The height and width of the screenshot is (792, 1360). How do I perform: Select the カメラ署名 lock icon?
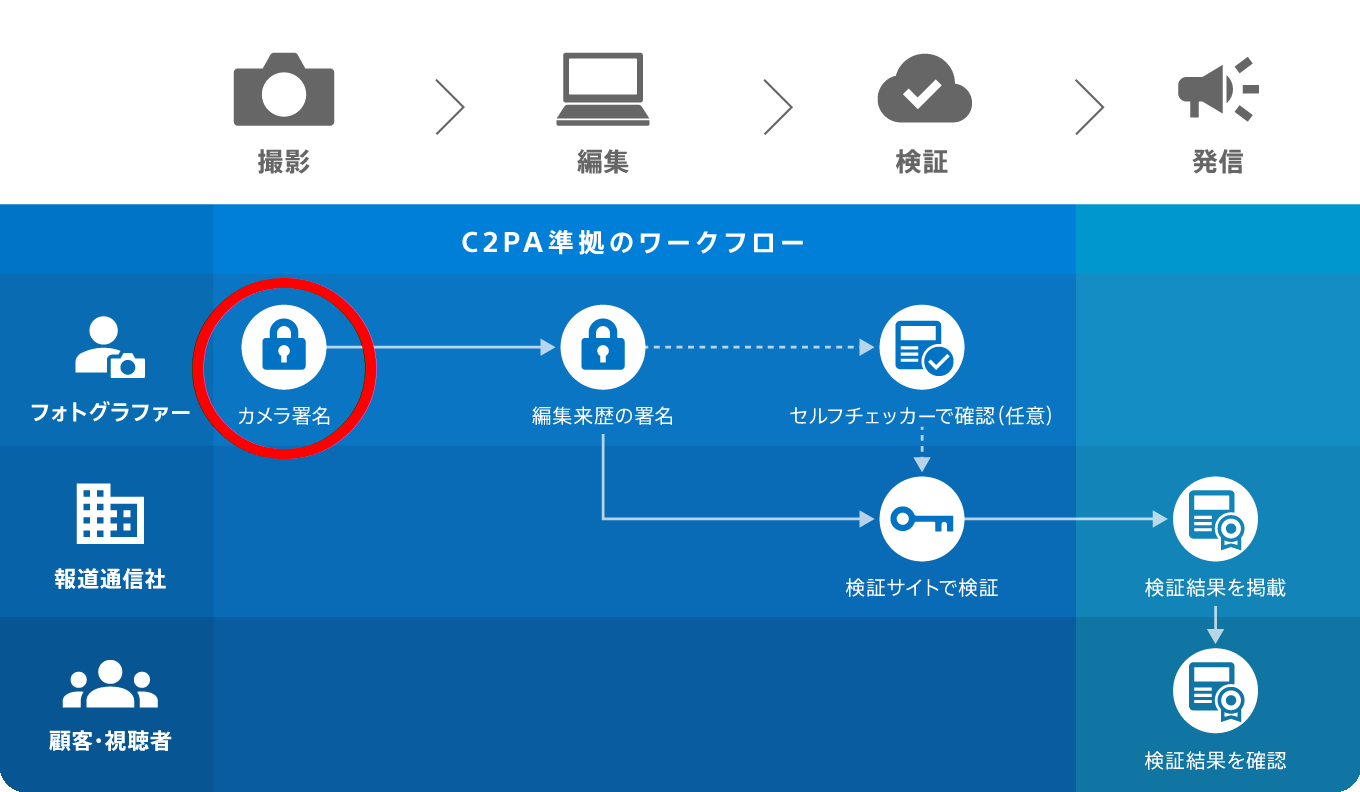(284, 347)
